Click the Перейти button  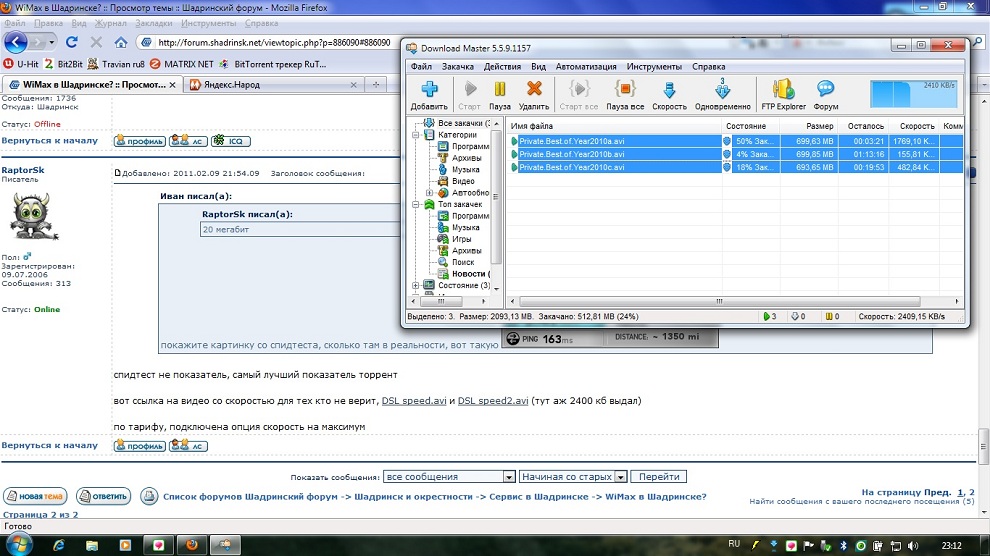pyautogui.click(x=659, y=476)
